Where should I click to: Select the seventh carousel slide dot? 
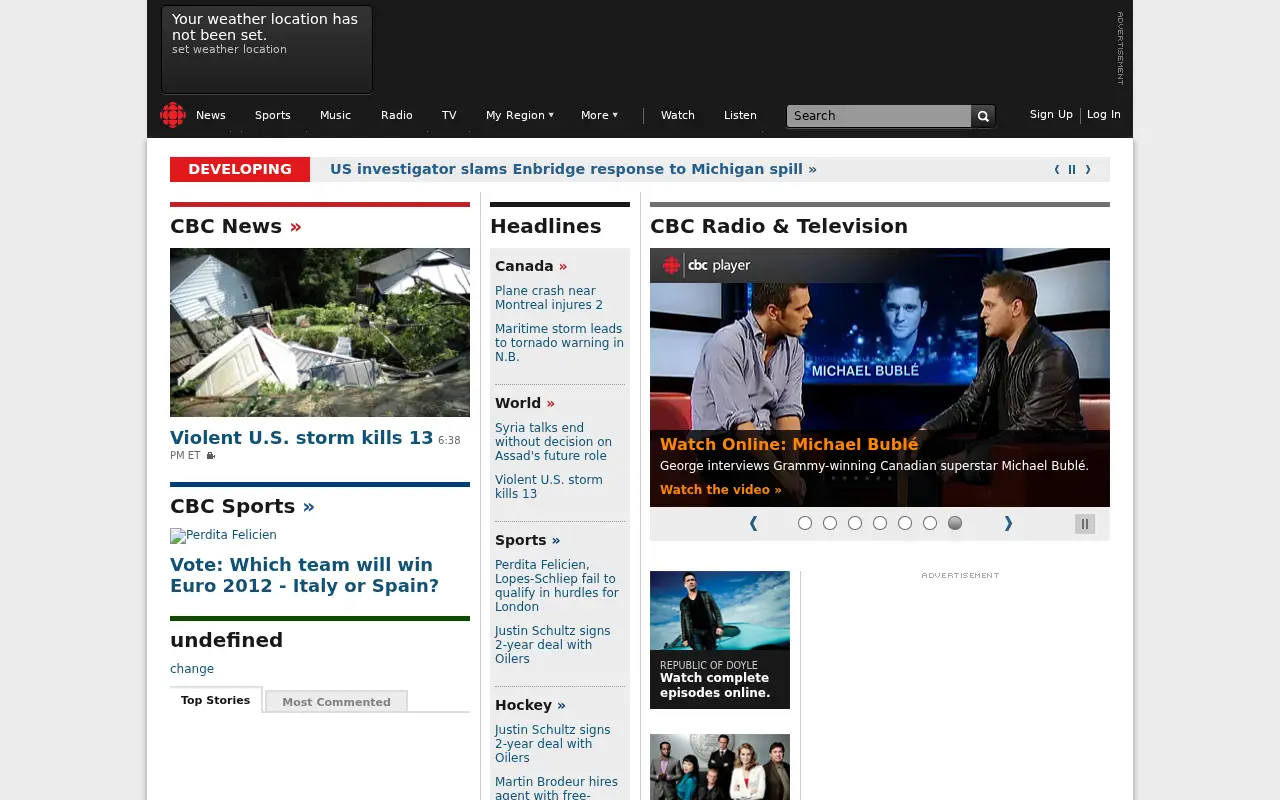(x=955, y=523)
